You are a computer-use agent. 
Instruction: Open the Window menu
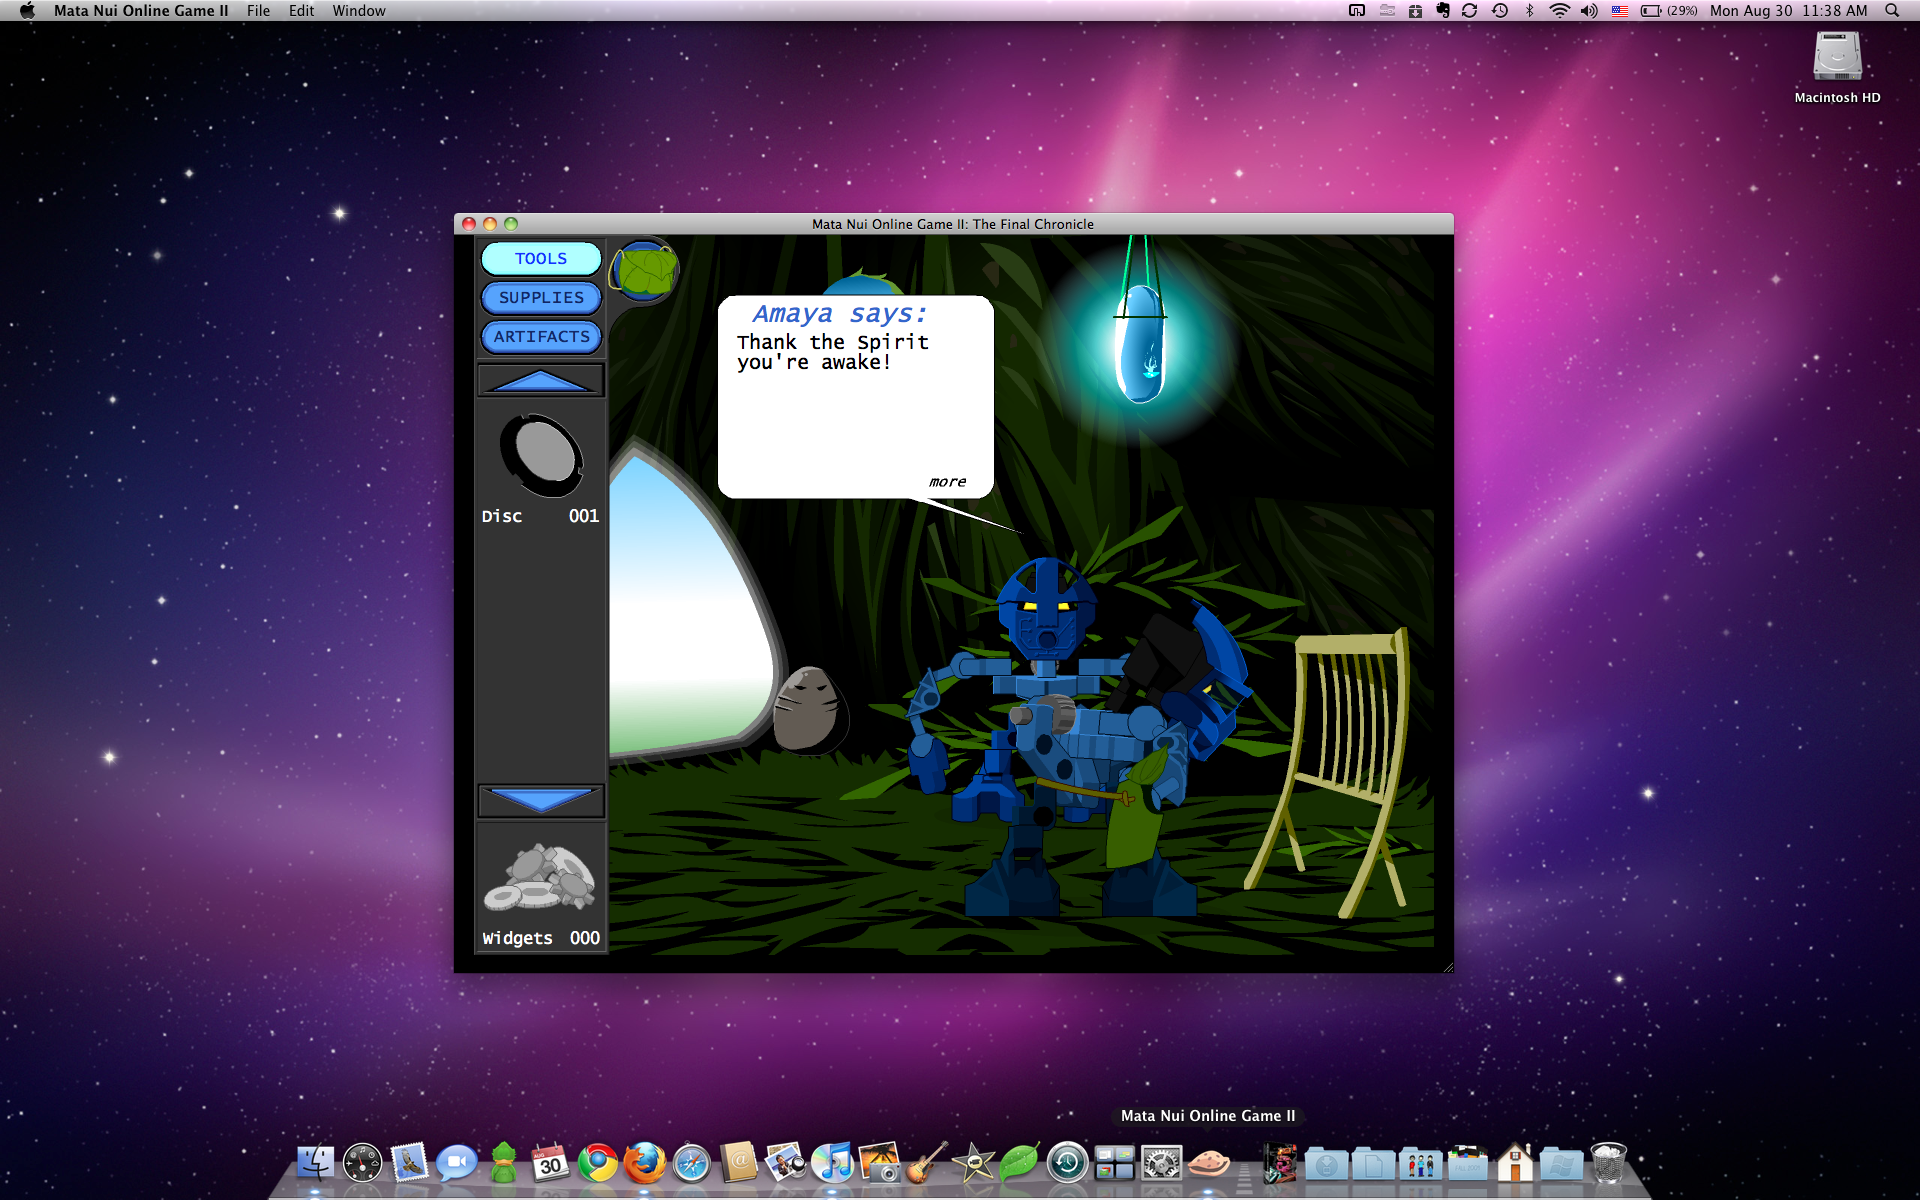pos(359,11)
